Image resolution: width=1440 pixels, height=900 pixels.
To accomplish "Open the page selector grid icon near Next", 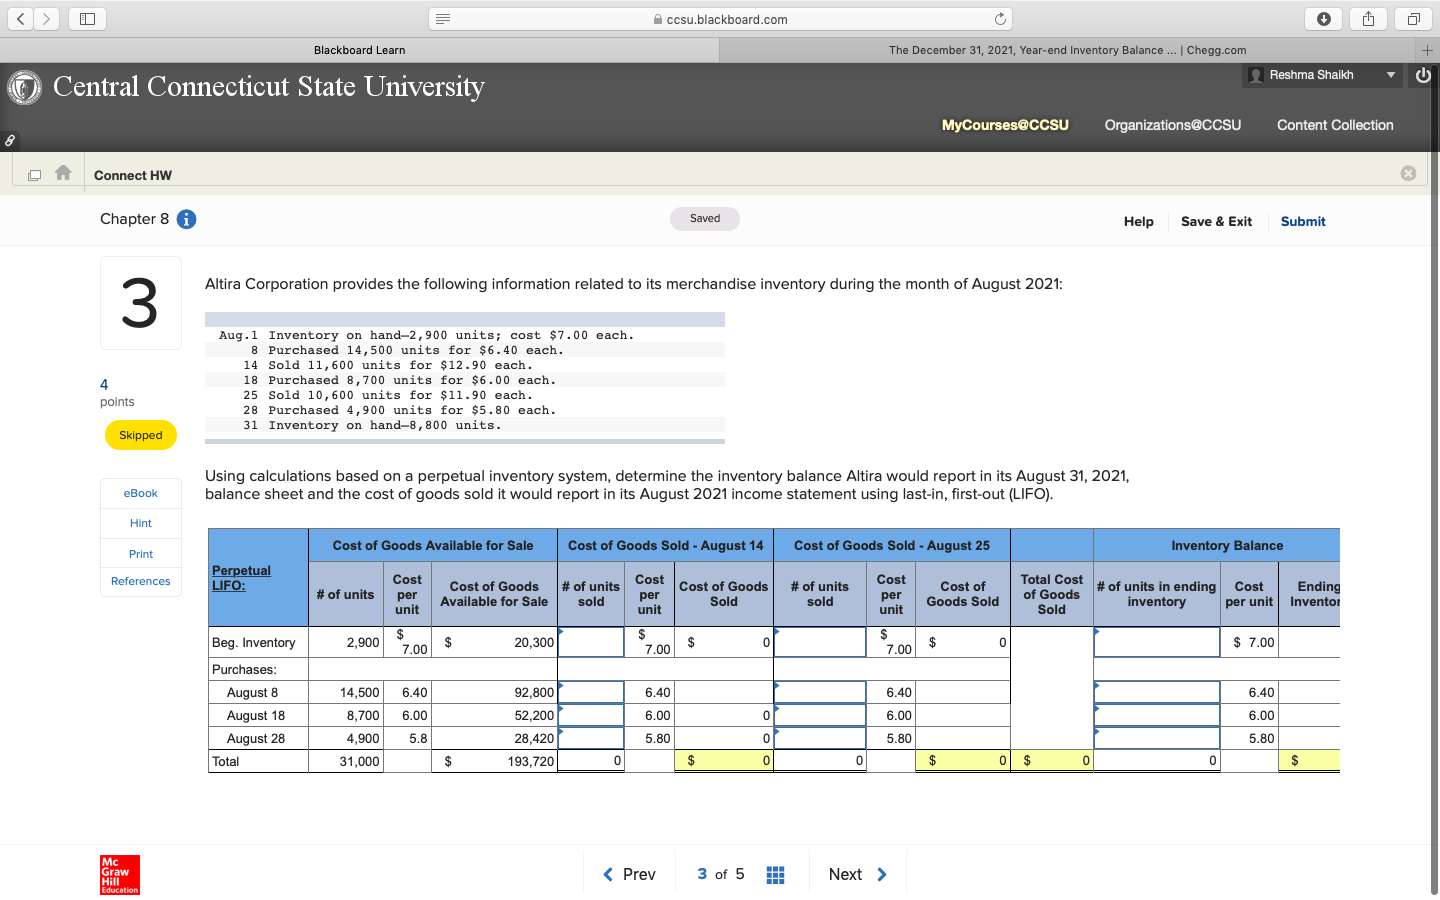I will tap(775, 873).
